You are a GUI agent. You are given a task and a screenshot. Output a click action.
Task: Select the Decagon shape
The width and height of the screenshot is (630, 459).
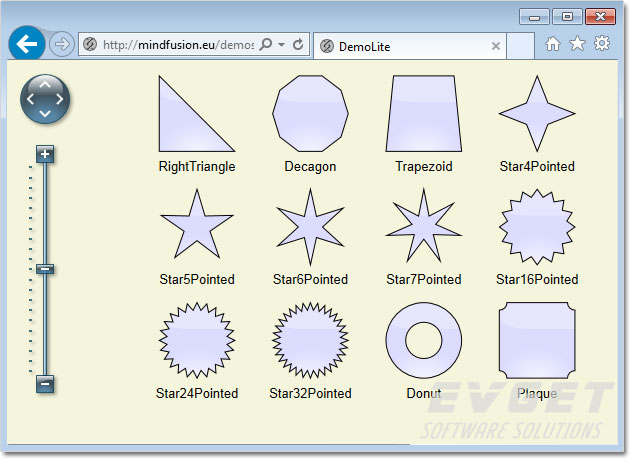click(x=310, y=113)
